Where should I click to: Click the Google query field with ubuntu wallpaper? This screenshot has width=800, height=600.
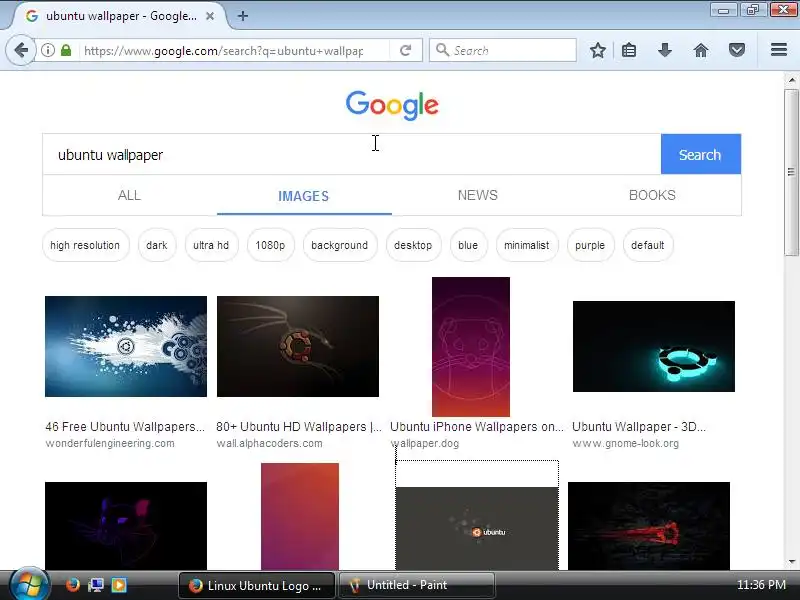click(x=352, y=154)
